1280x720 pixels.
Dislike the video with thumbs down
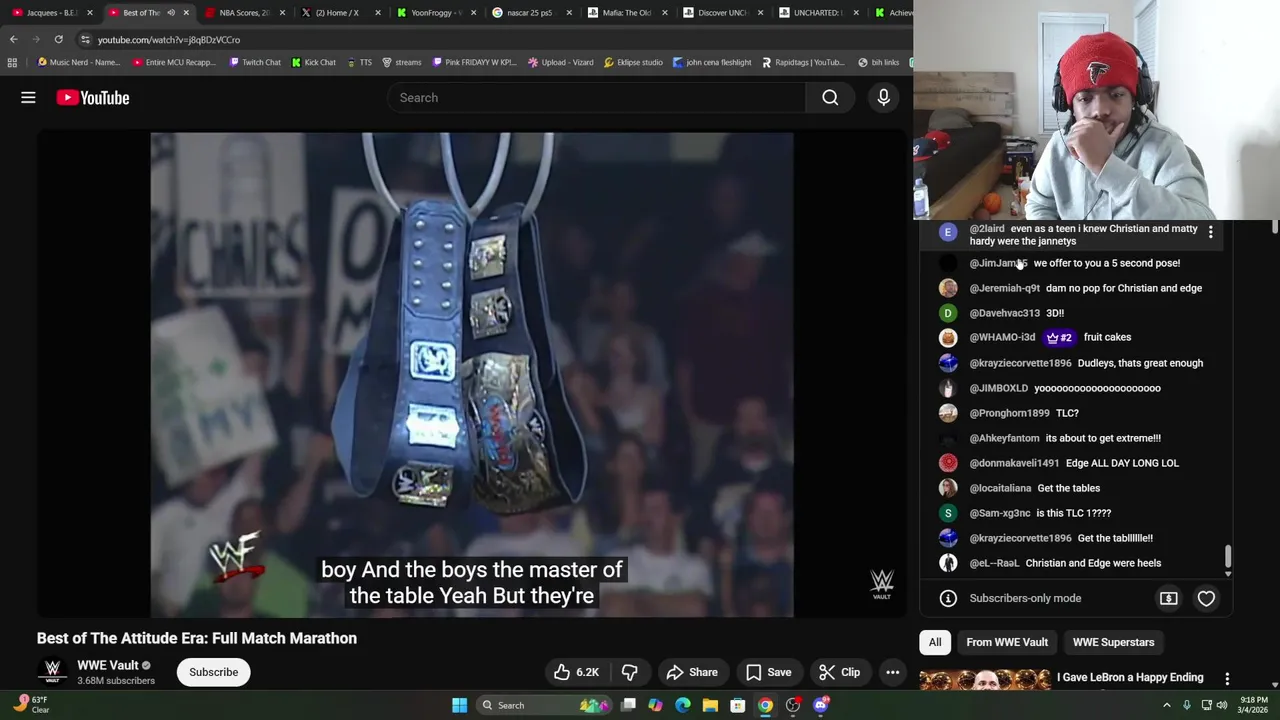click(630, 672)
